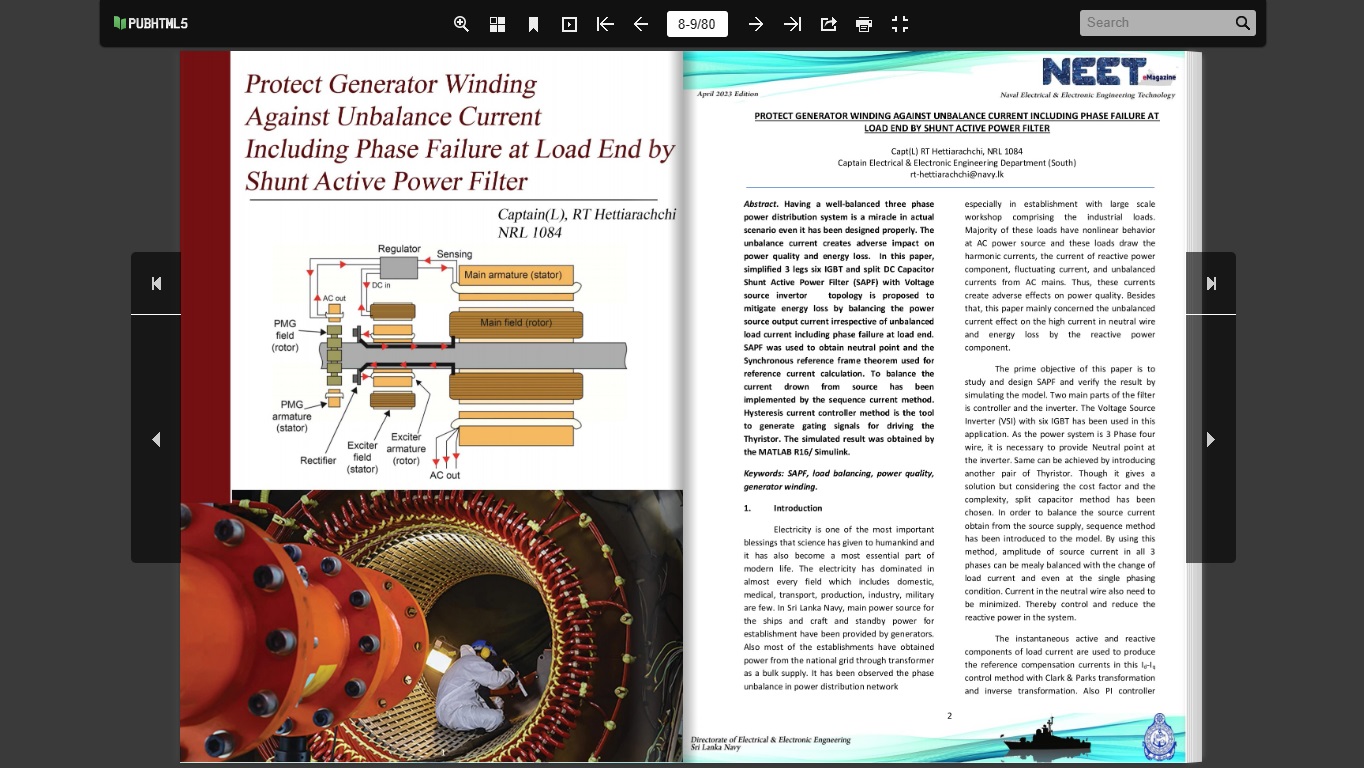Click the 'Regulator' diagram label
This screenshot has width=1364, height=768.
click(x=399, y=249)
